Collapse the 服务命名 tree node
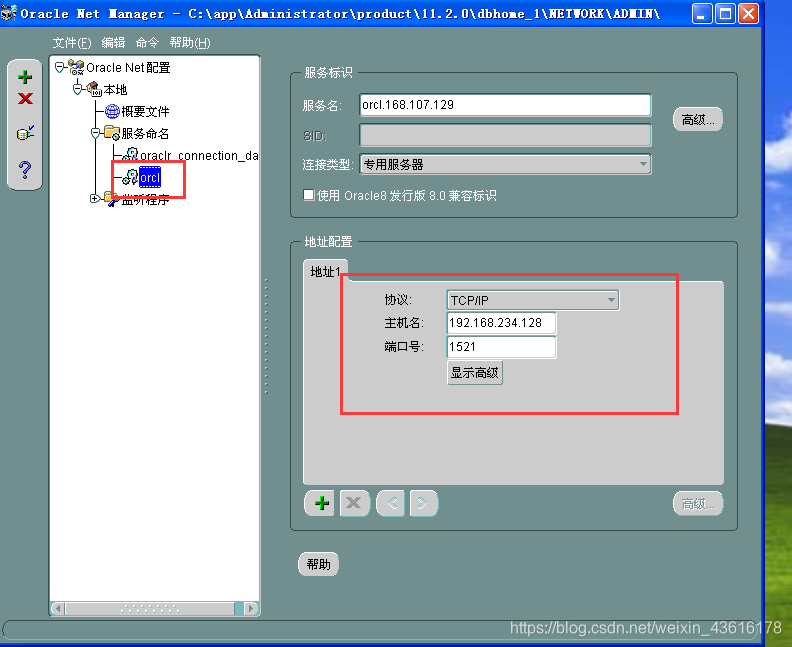Screen dimensions: 792x647 coord(95,133)
